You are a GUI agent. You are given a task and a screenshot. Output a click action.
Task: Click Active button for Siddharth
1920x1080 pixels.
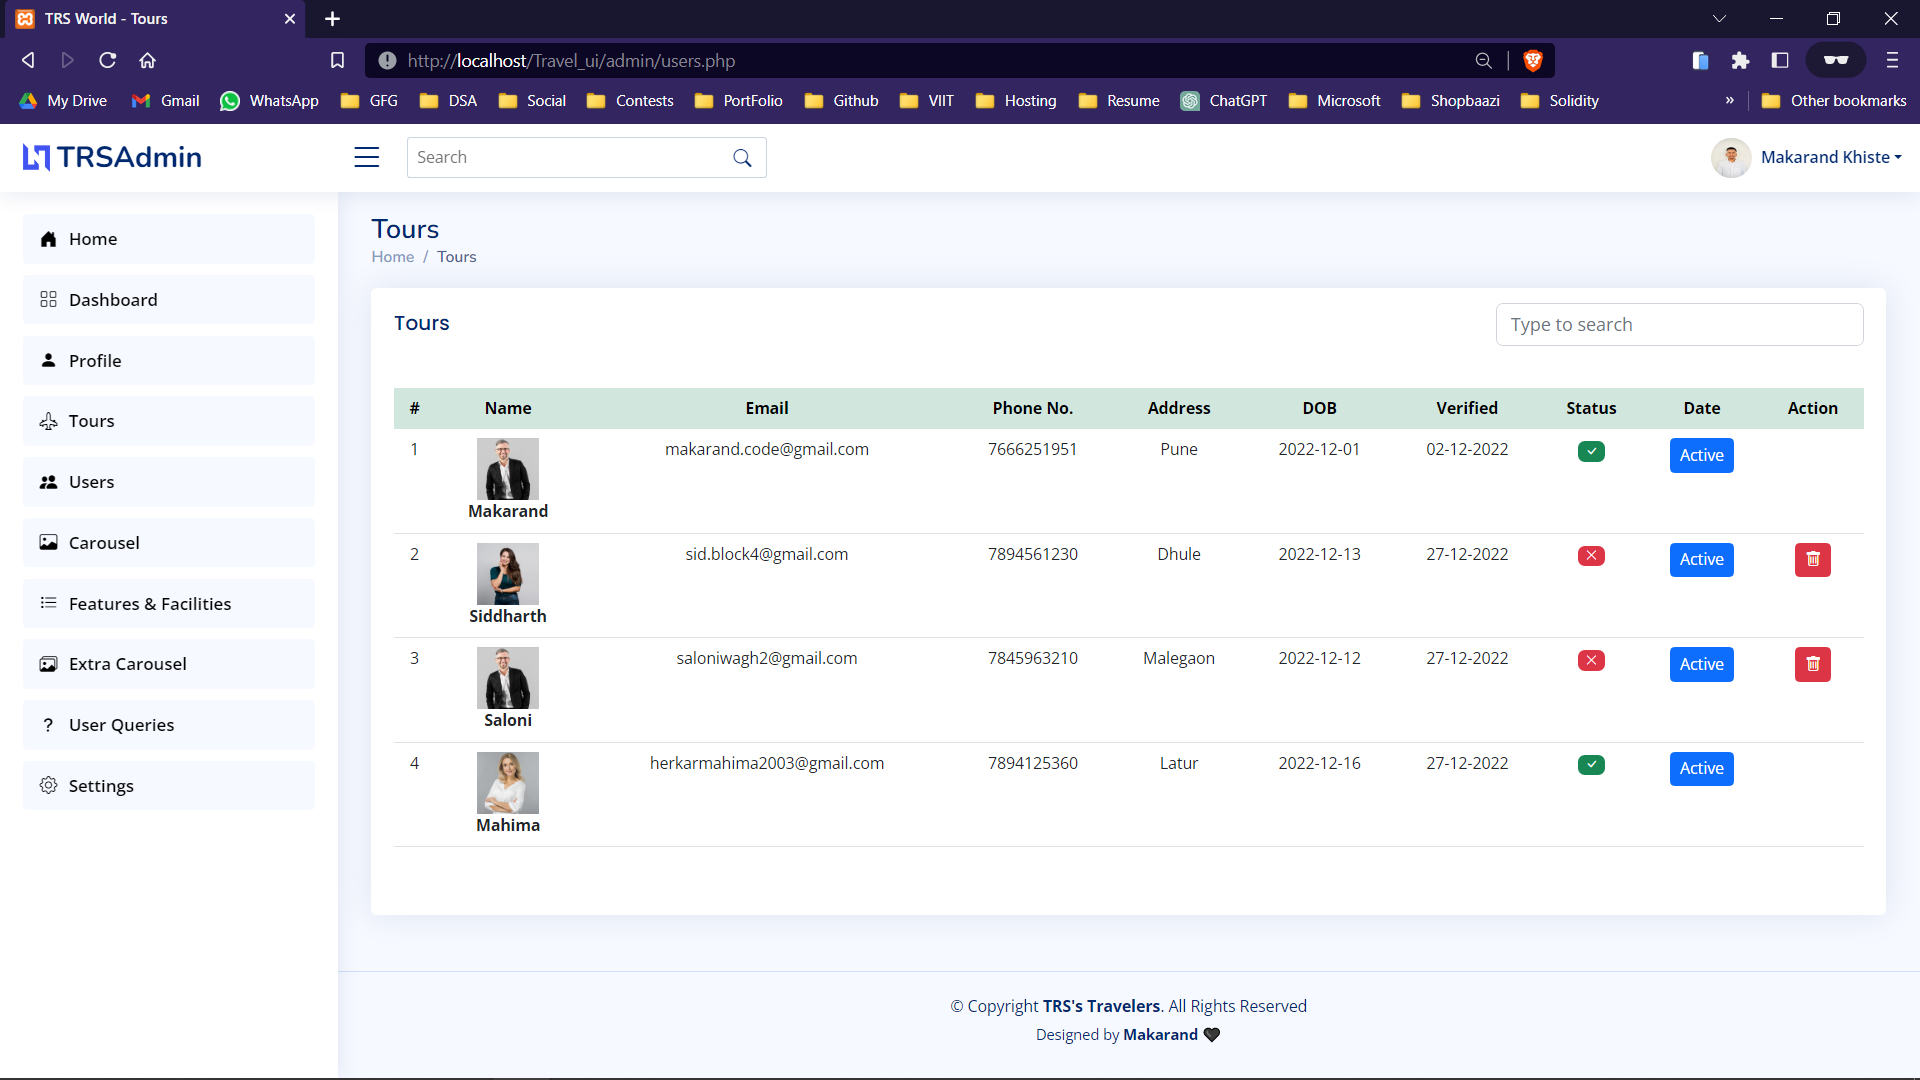coord(1701,560)
